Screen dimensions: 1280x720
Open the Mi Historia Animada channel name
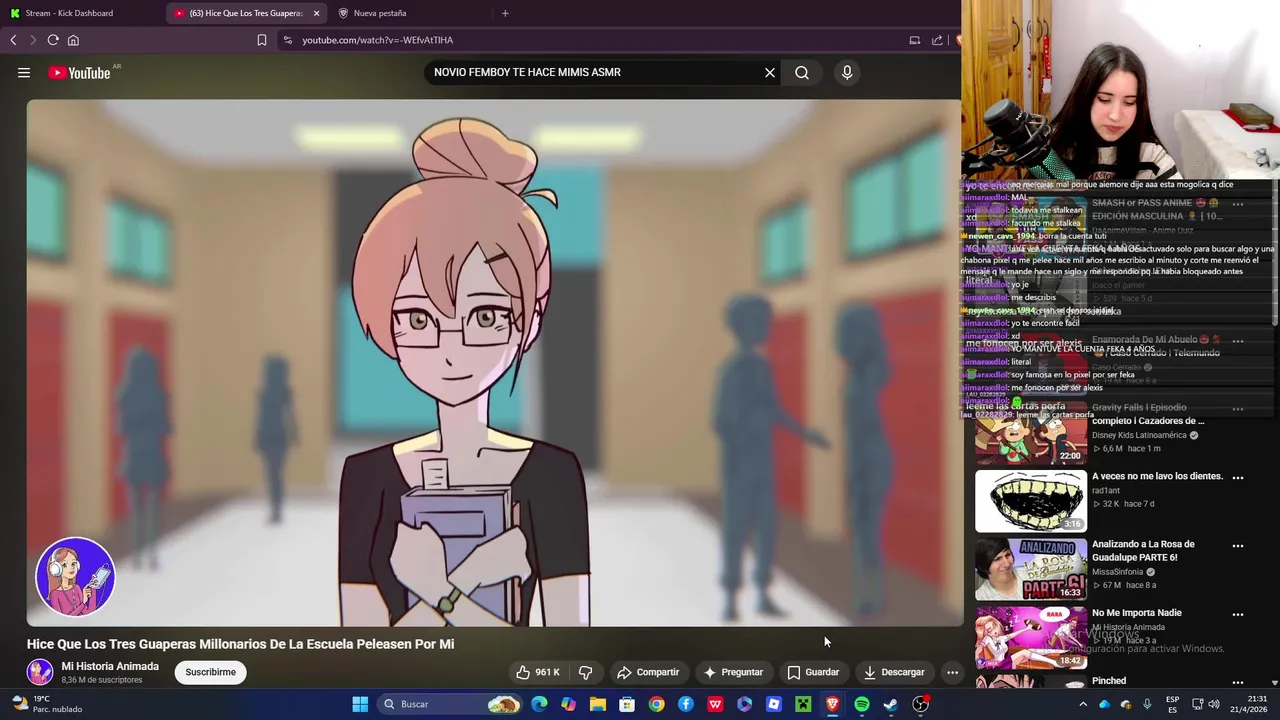coord(110,666)
